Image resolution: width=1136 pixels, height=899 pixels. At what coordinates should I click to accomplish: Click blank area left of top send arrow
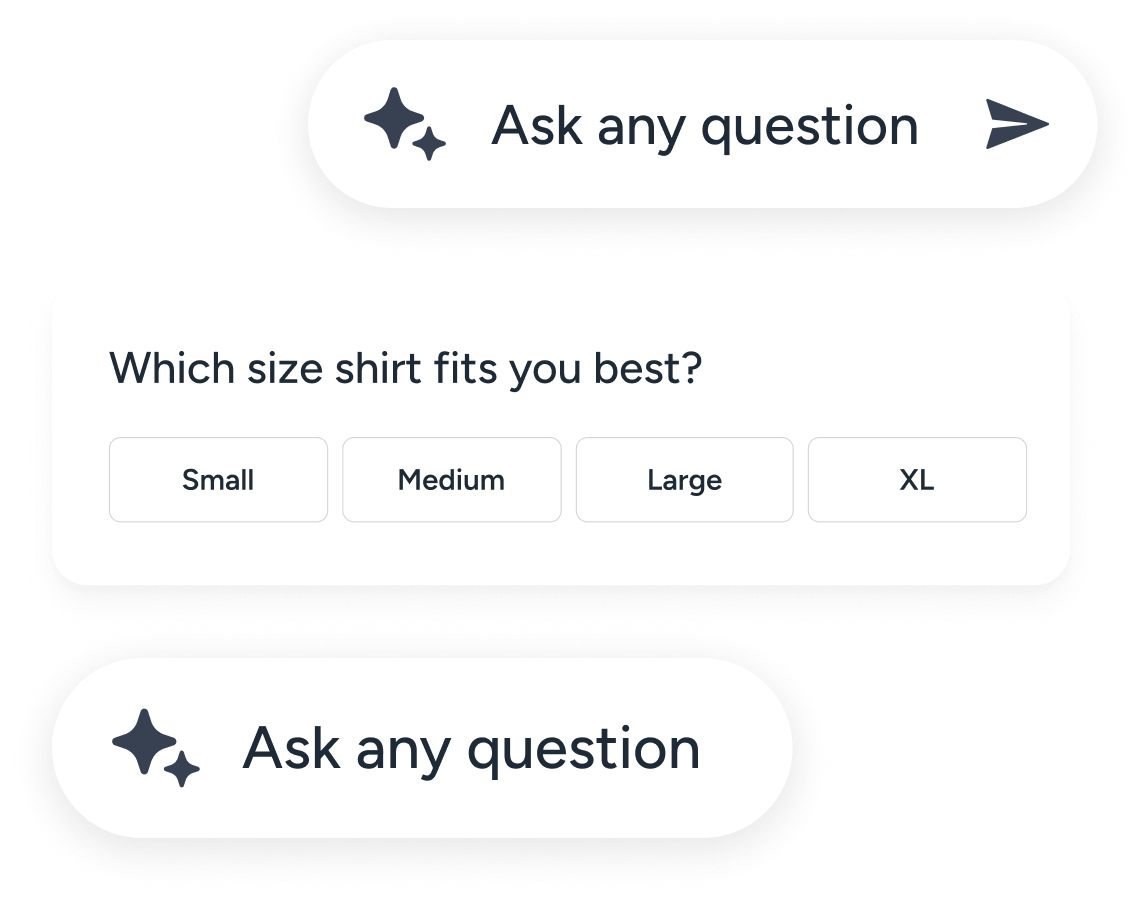[952, 126]
